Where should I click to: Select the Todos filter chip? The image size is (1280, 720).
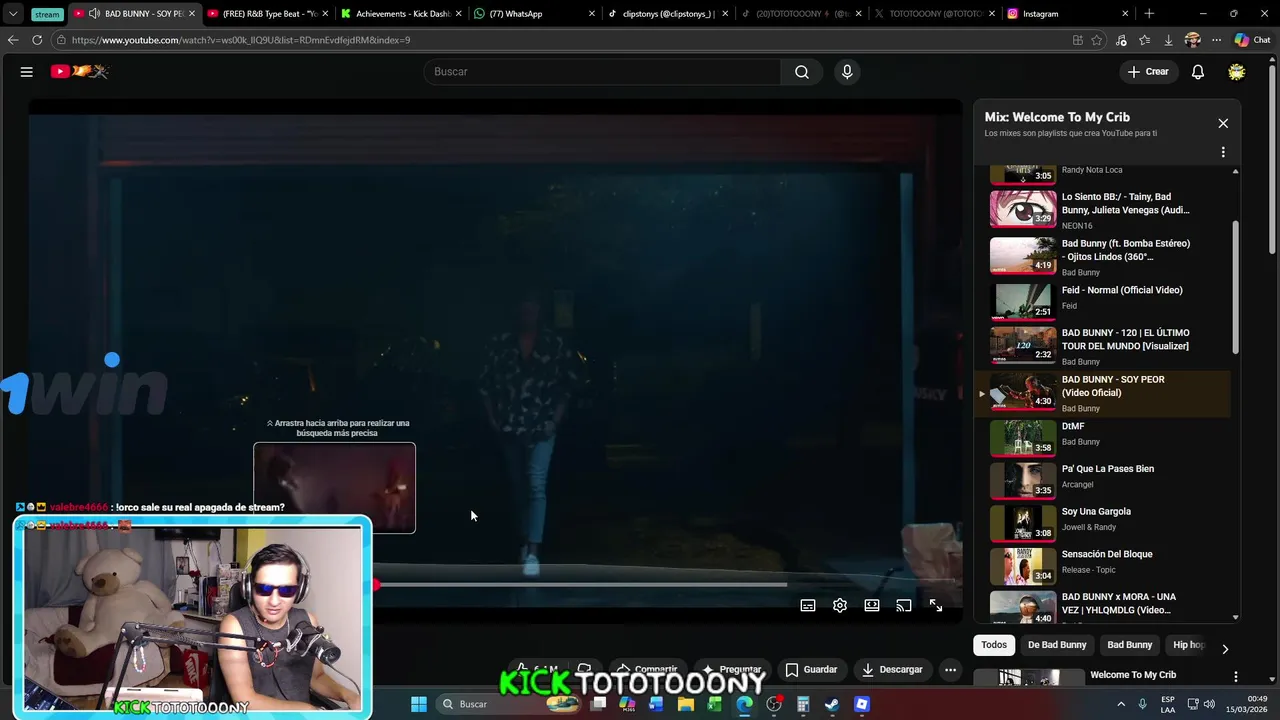click(x=994, y=645)
